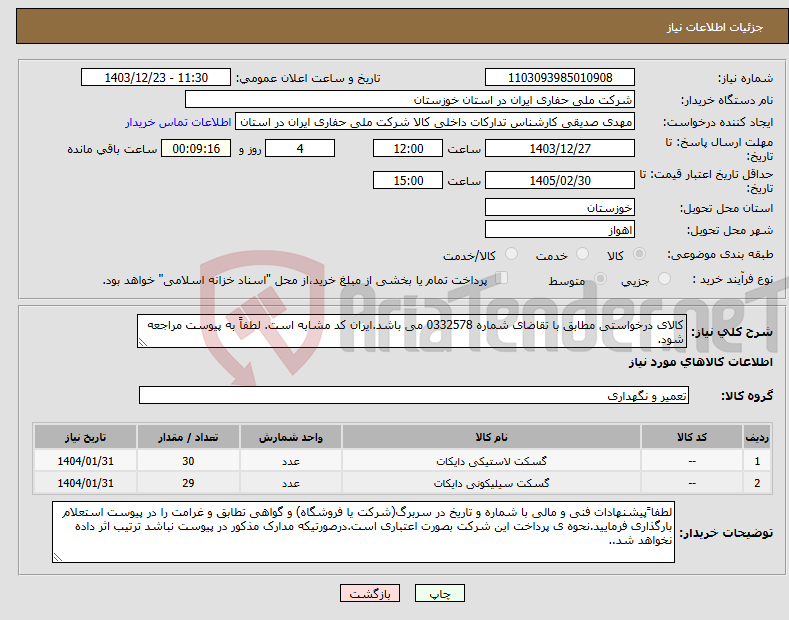Click the کد کالا column header

[692, 437]
